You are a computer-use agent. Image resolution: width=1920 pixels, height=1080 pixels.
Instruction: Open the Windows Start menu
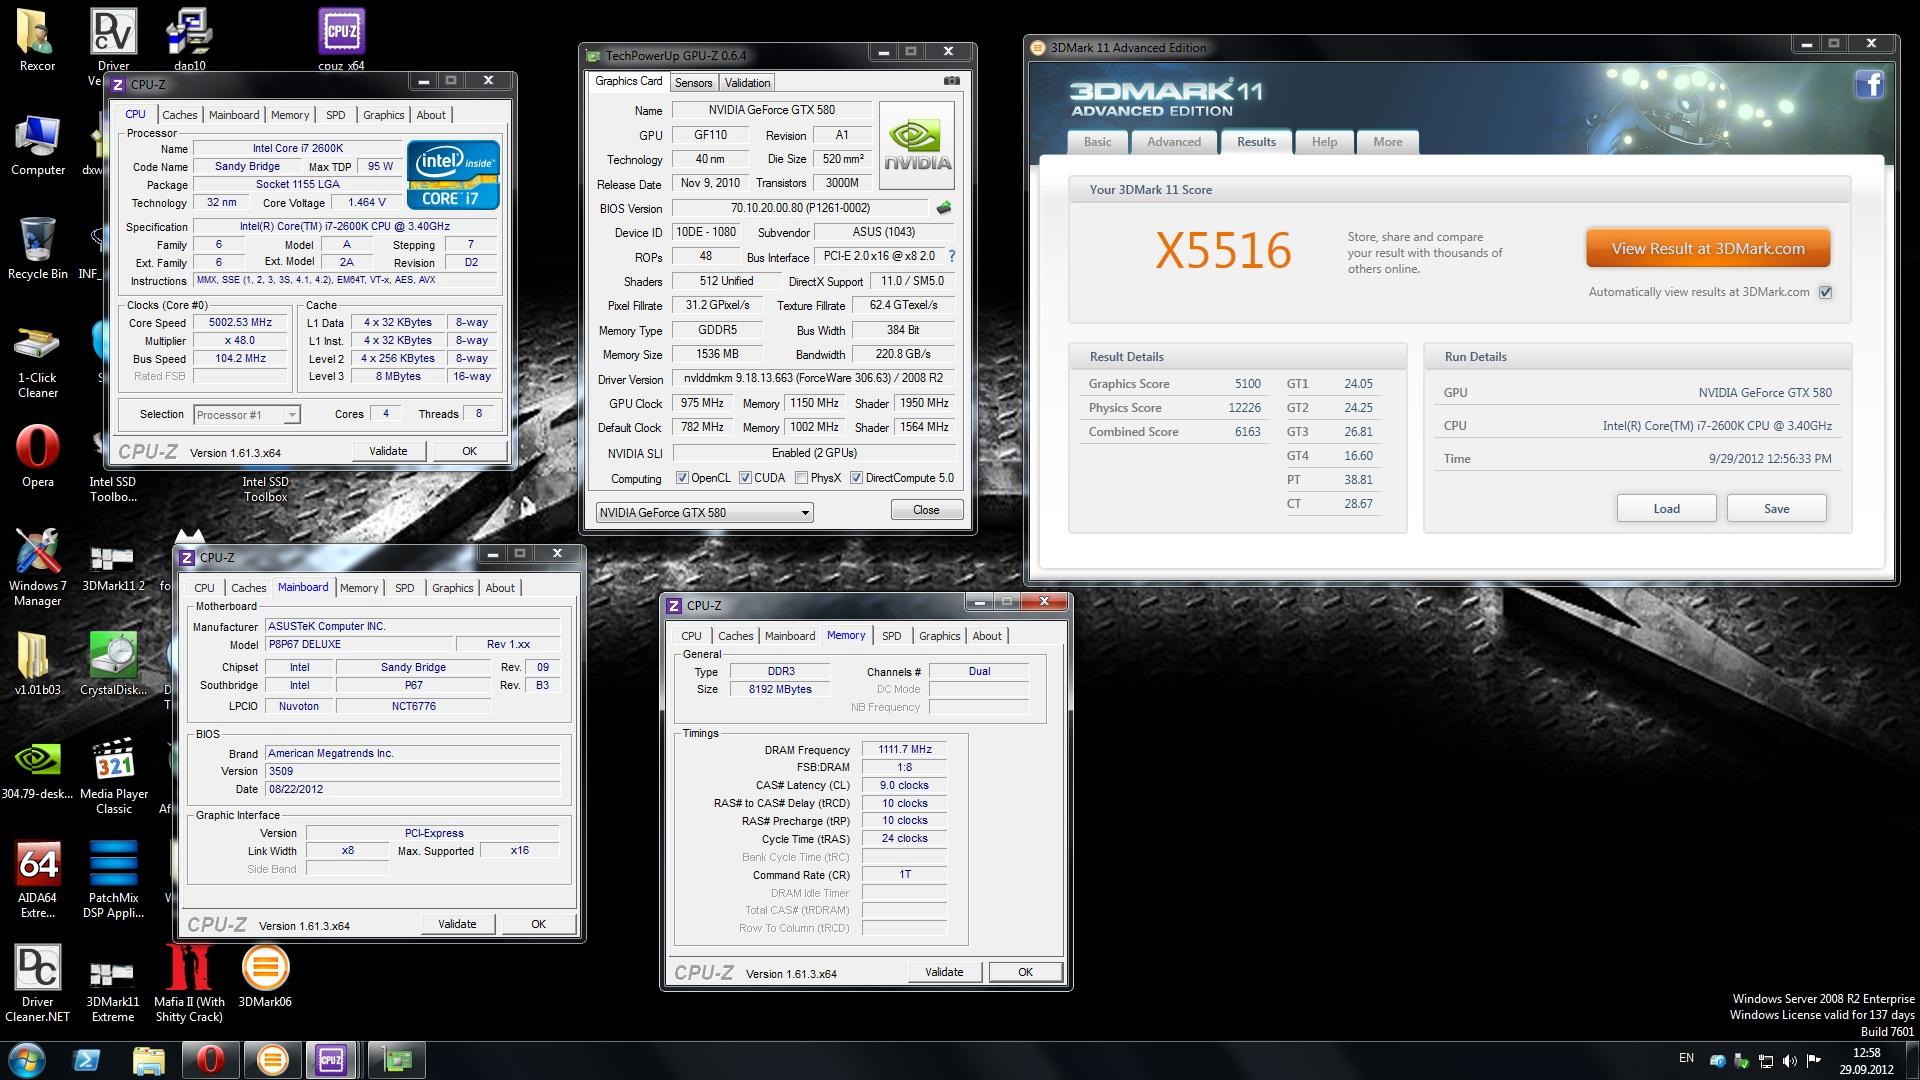[x=26, y=1059]
